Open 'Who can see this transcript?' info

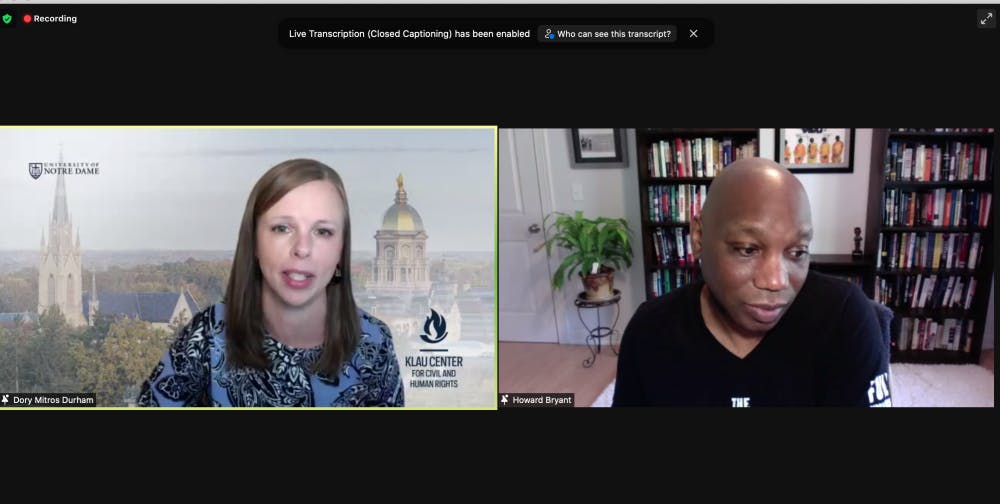tap(609, 33)
